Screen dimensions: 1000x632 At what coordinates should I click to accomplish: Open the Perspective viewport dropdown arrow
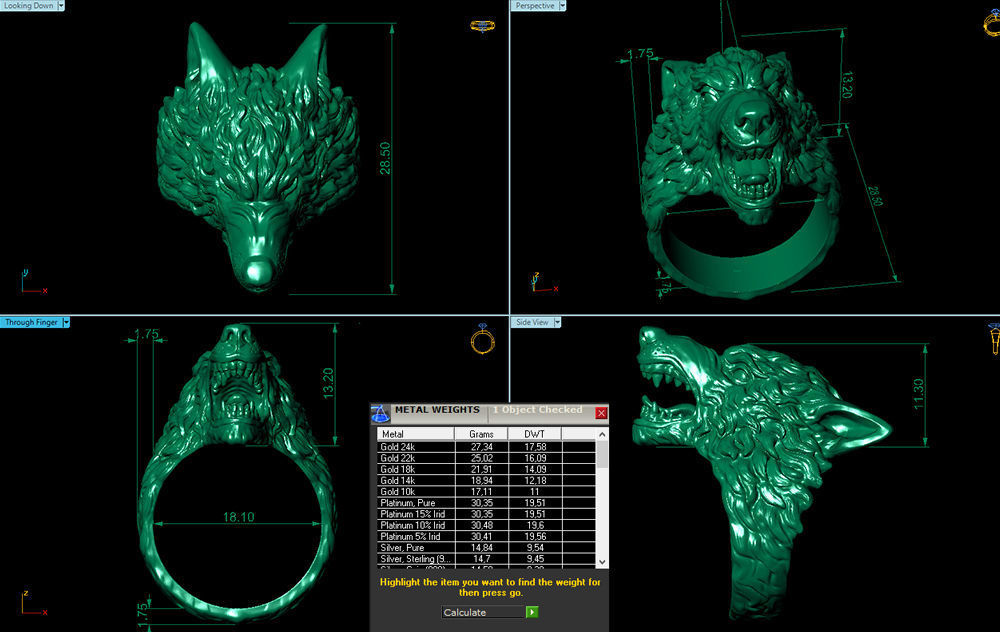(562, 5)
